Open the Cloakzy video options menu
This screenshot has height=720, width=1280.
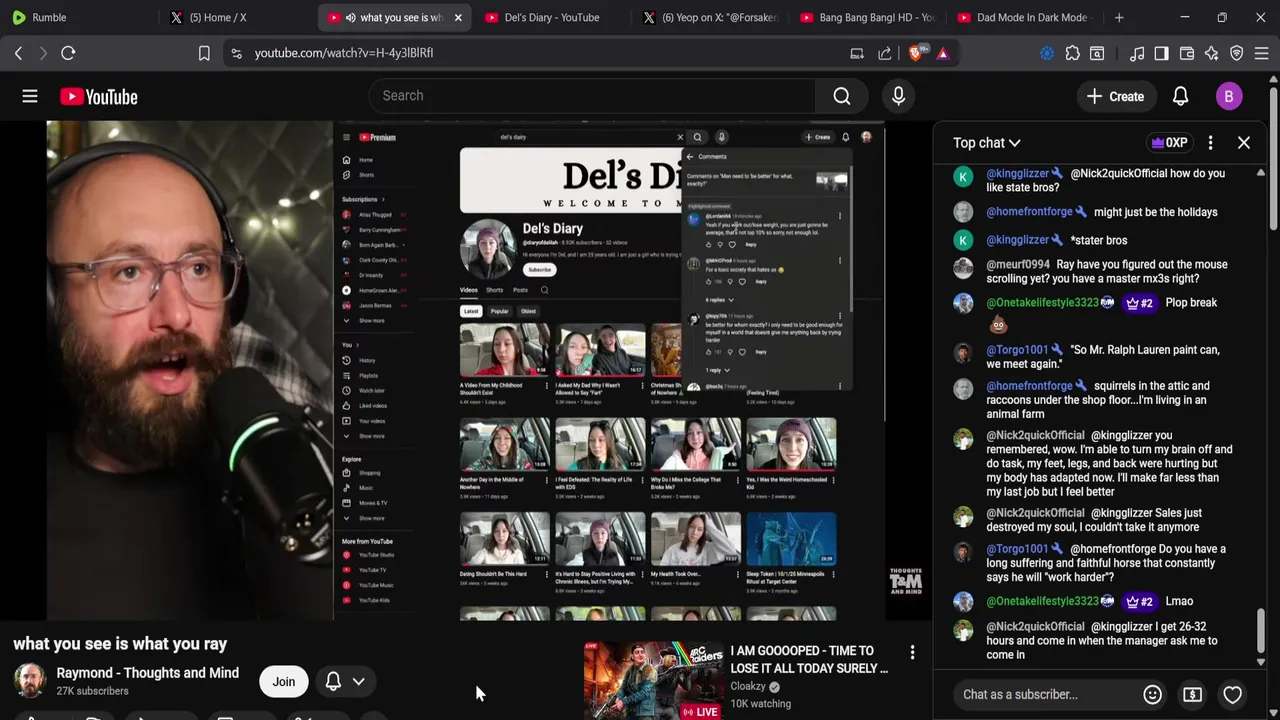point(912,653)
